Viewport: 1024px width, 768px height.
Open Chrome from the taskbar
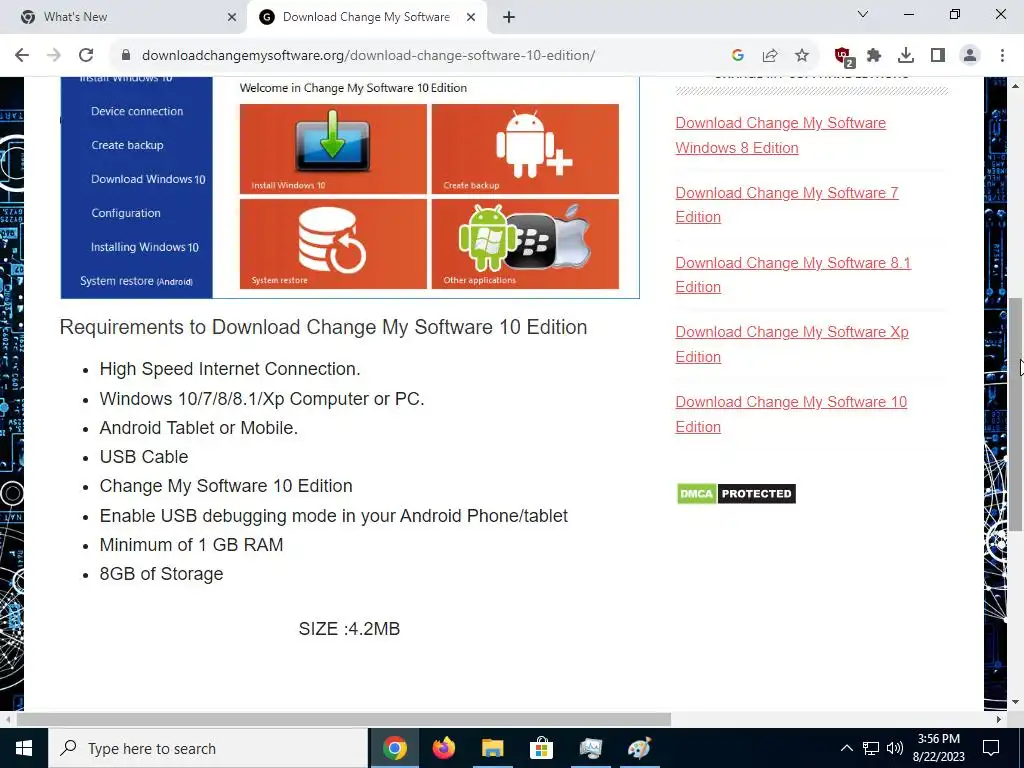(x=395, y=748)
